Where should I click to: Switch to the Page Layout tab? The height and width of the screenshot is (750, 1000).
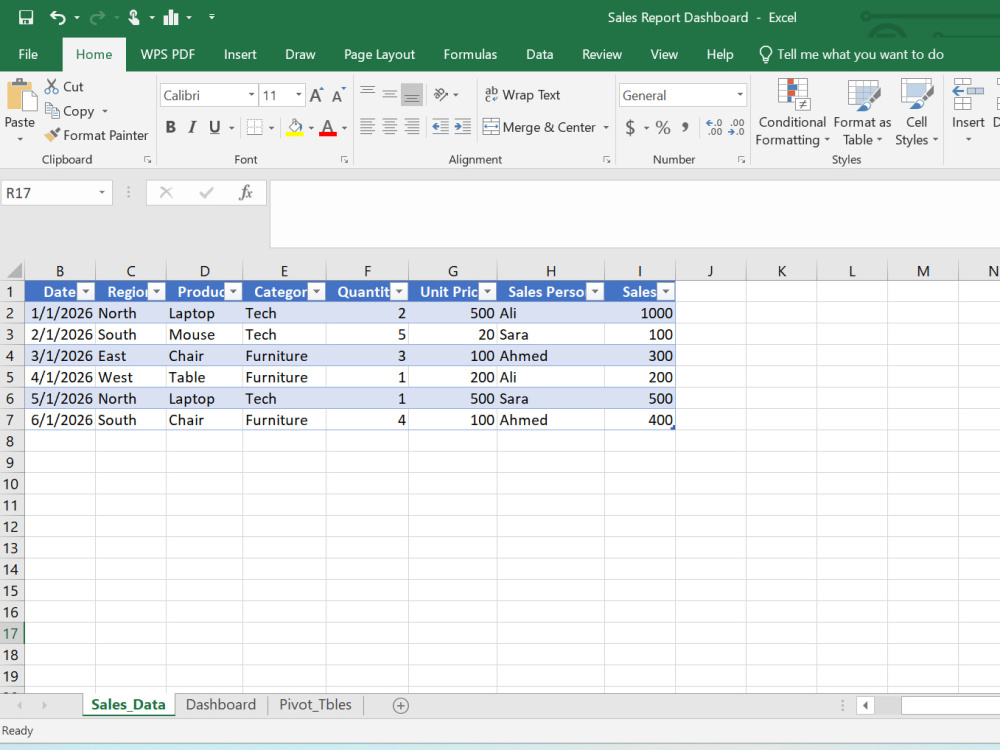click(x=379, y=54)
